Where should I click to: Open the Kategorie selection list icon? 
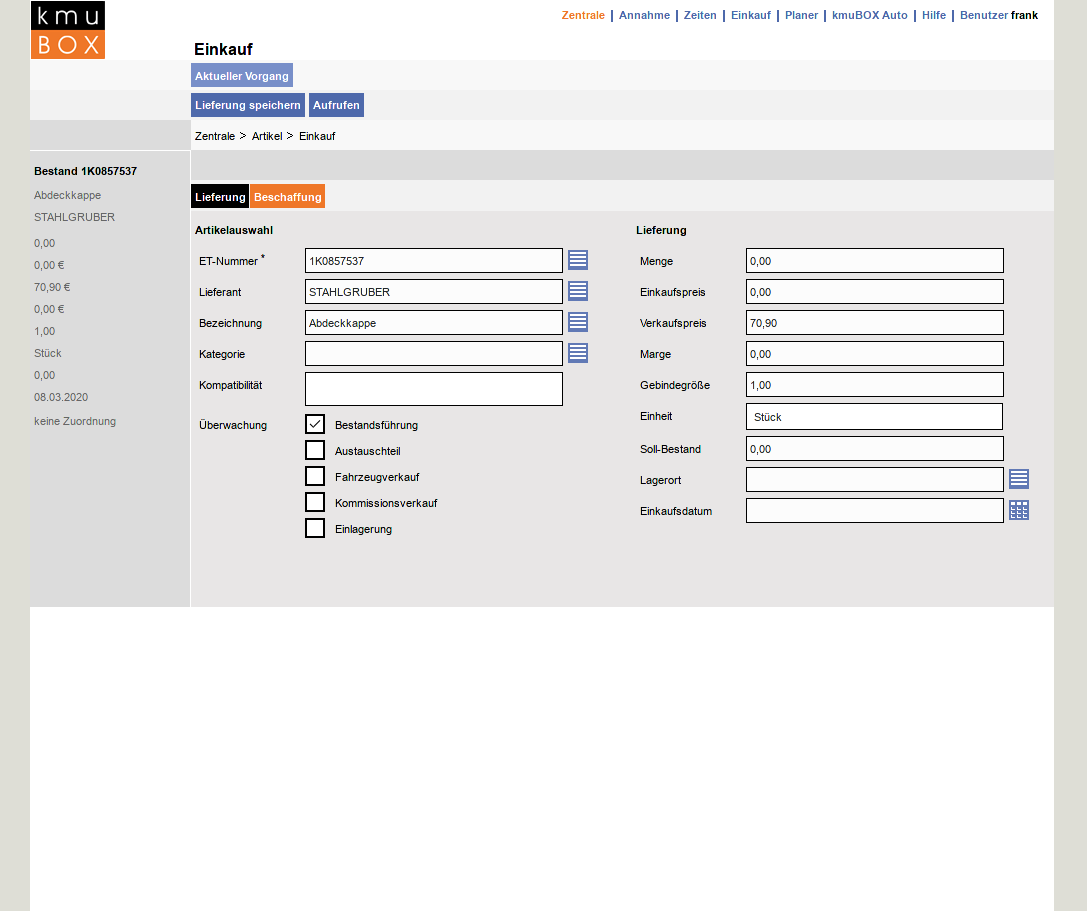pyautogui.click(x=578, y=353)
